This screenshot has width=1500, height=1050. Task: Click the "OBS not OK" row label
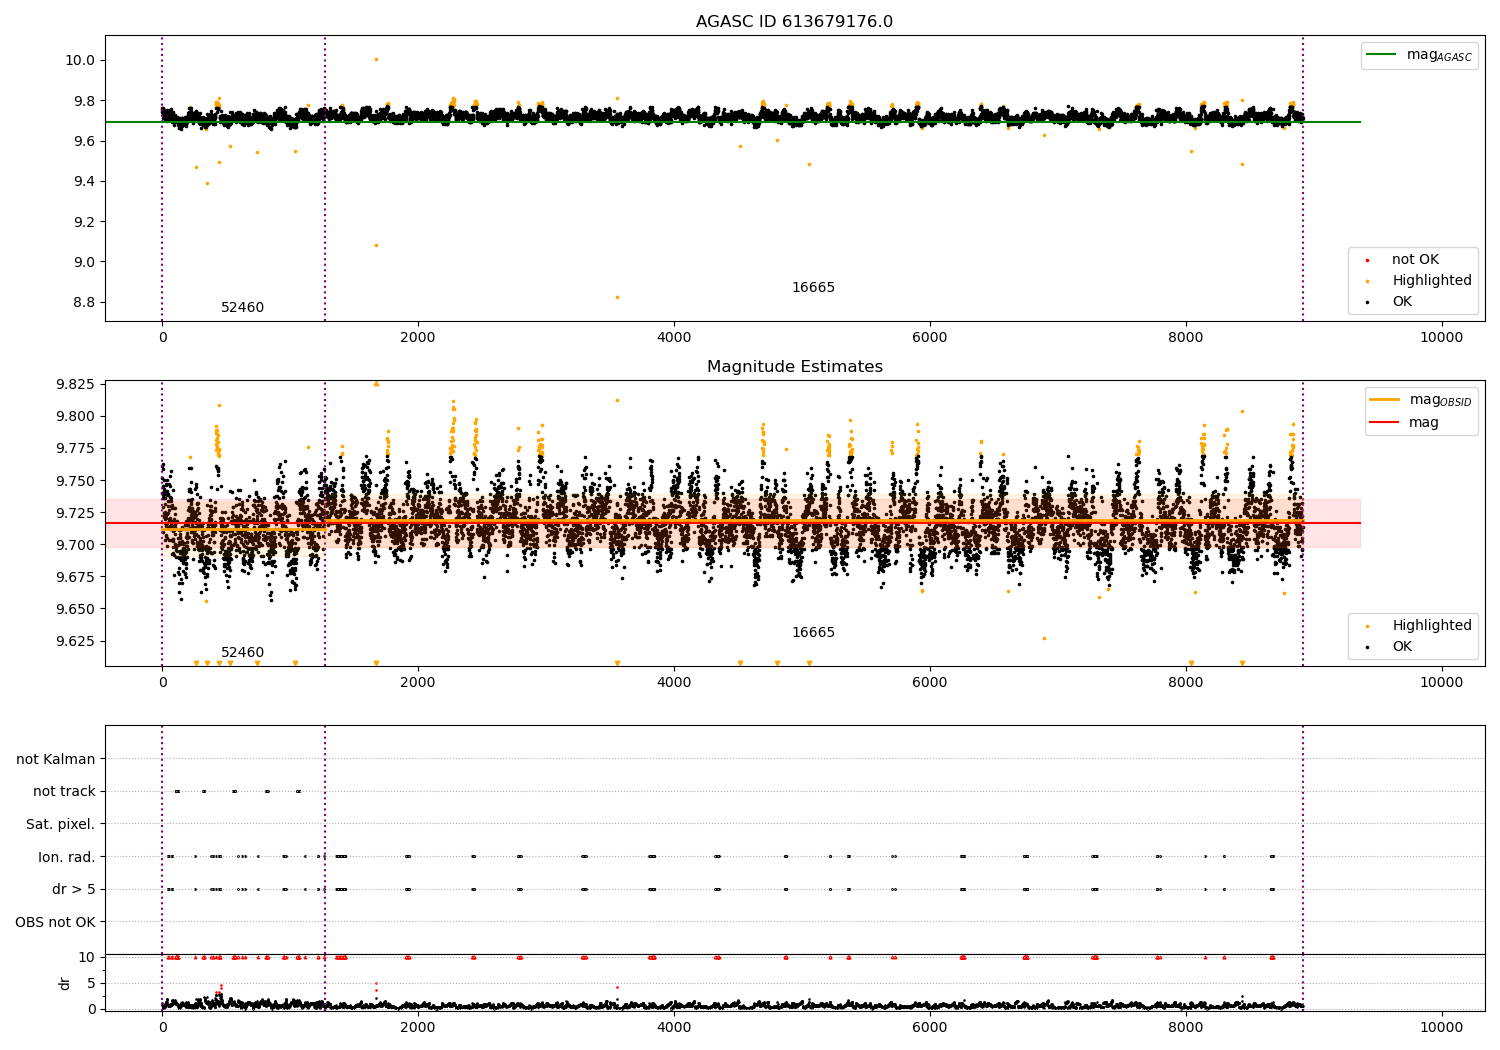tap(55, 923)
